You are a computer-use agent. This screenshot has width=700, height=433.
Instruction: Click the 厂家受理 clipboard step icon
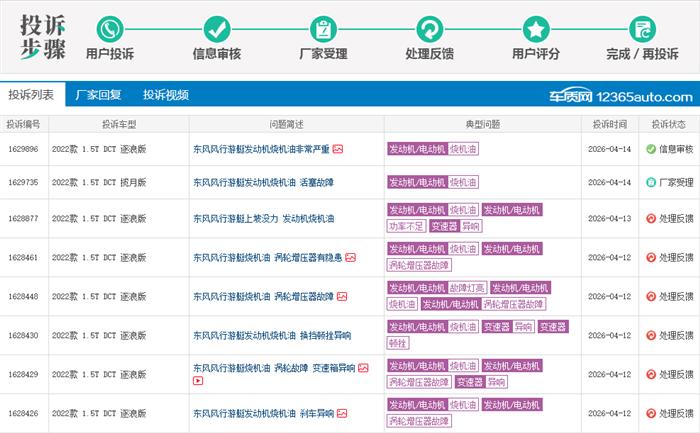tap(323, 28)
